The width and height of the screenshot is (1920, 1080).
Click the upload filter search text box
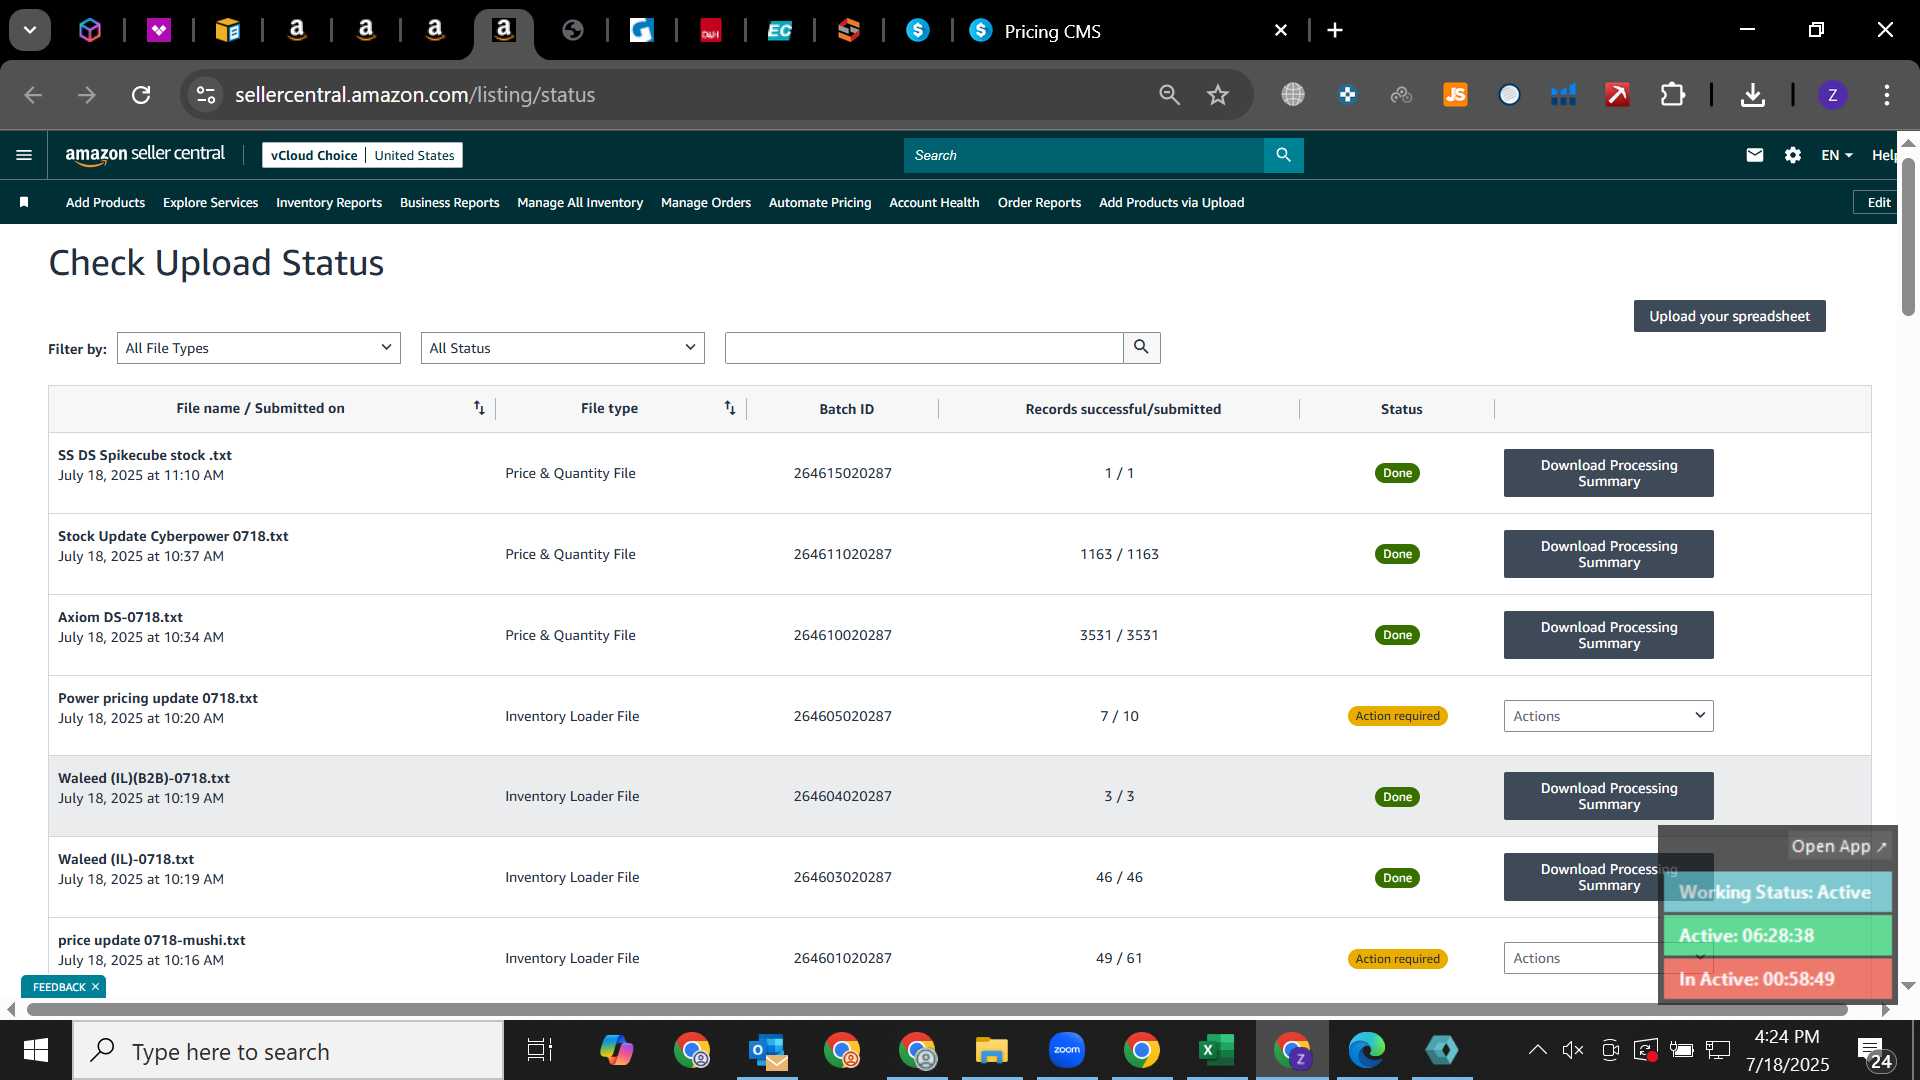924,347
